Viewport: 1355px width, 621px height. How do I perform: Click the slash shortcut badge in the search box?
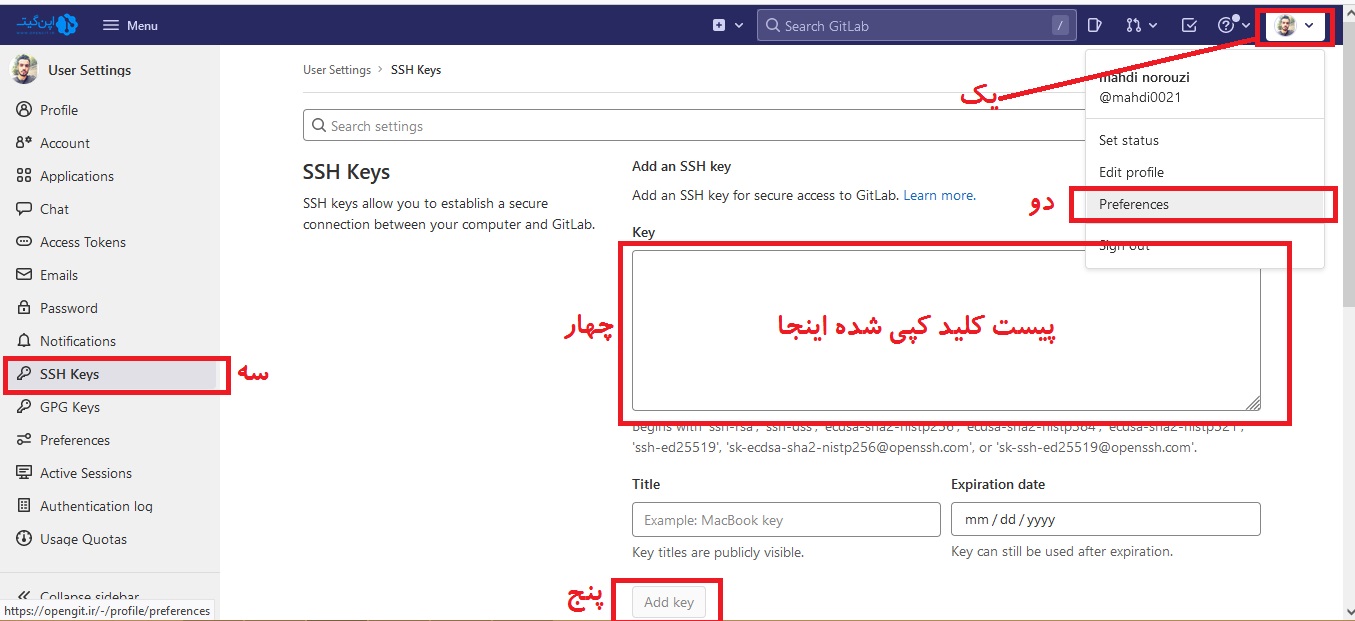[x=1060, y=26]
